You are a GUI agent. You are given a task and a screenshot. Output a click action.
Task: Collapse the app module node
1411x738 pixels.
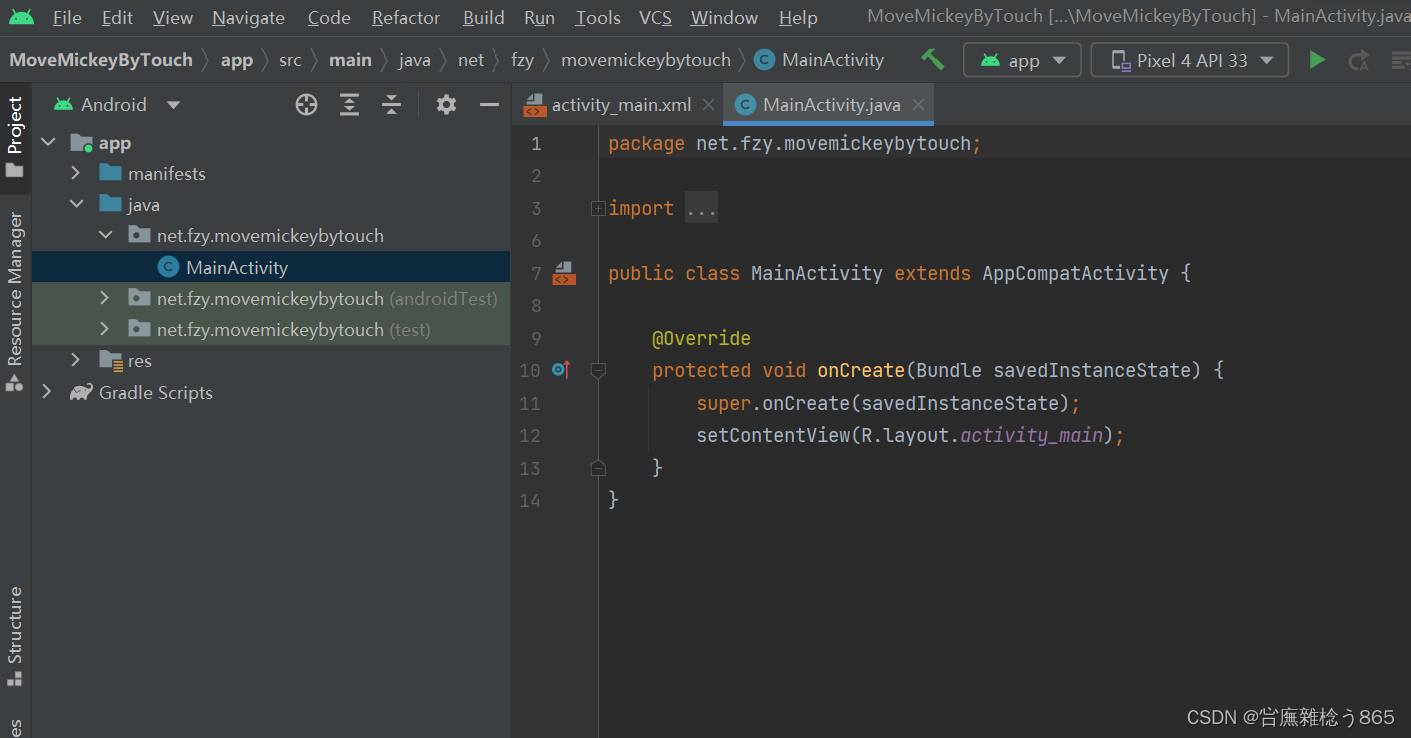click(47, 143)
